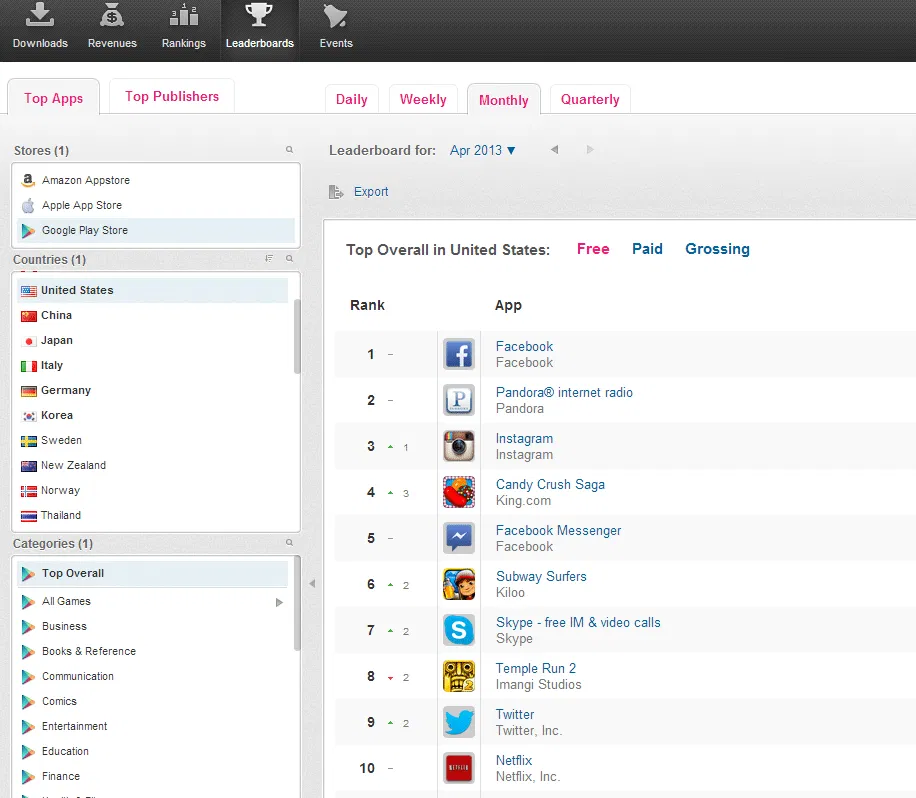Switch to the Top Publishers tab
The height and width of the screenshot is (798, 916).
click(x=172, y=97)
